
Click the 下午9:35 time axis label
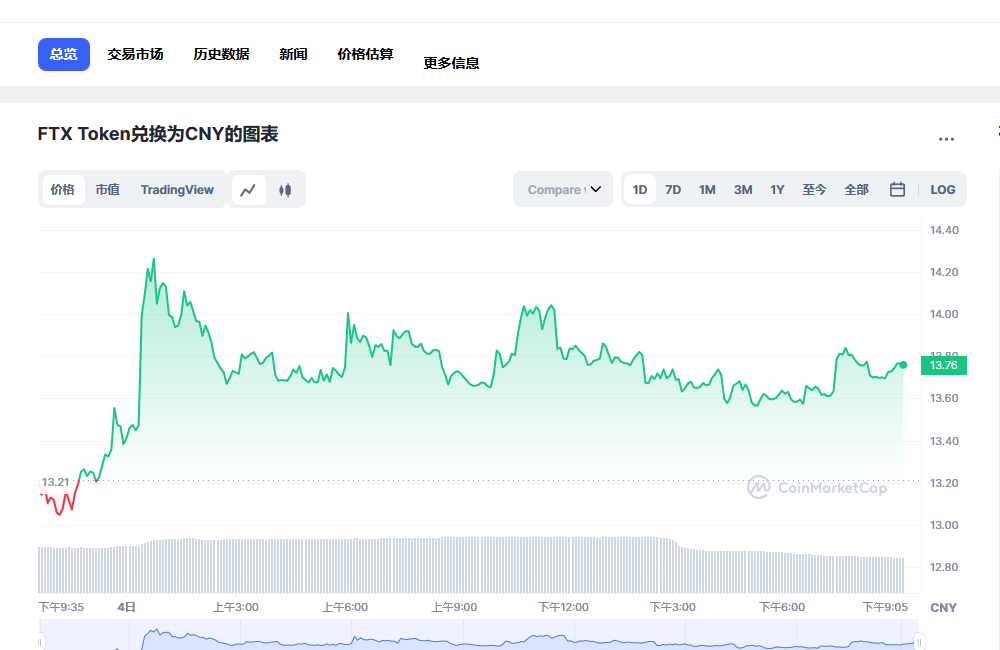click(61, 607)
